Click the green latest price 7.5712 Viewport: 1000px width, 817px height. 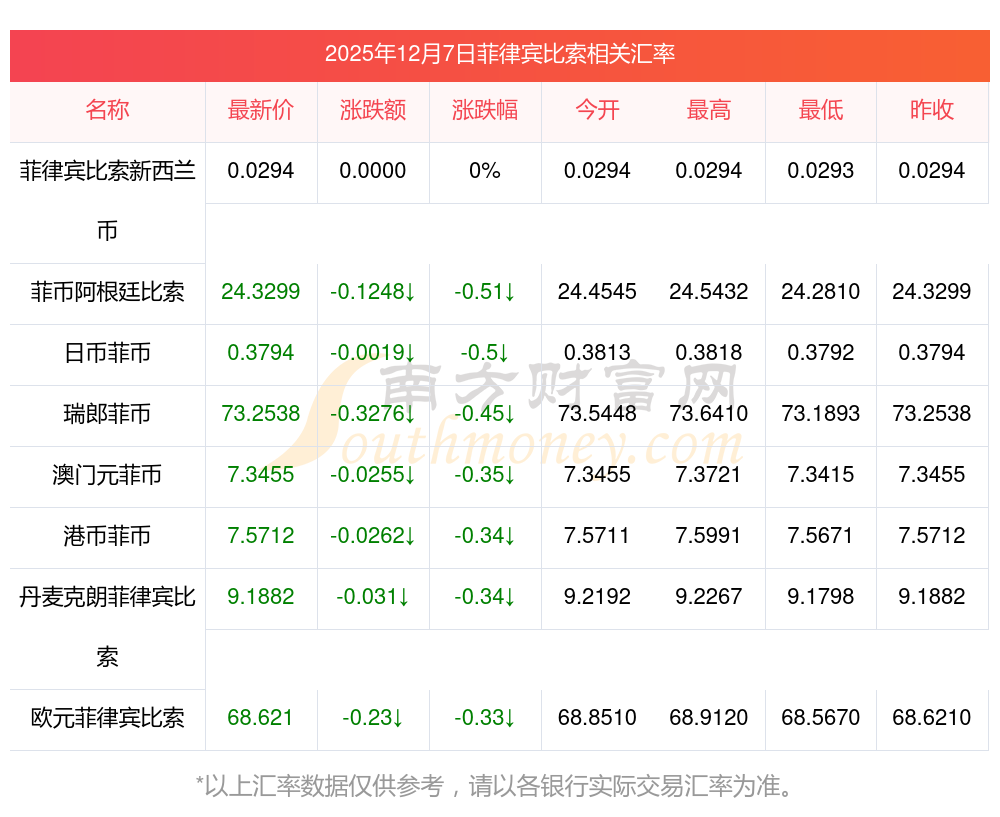[260, 535]
